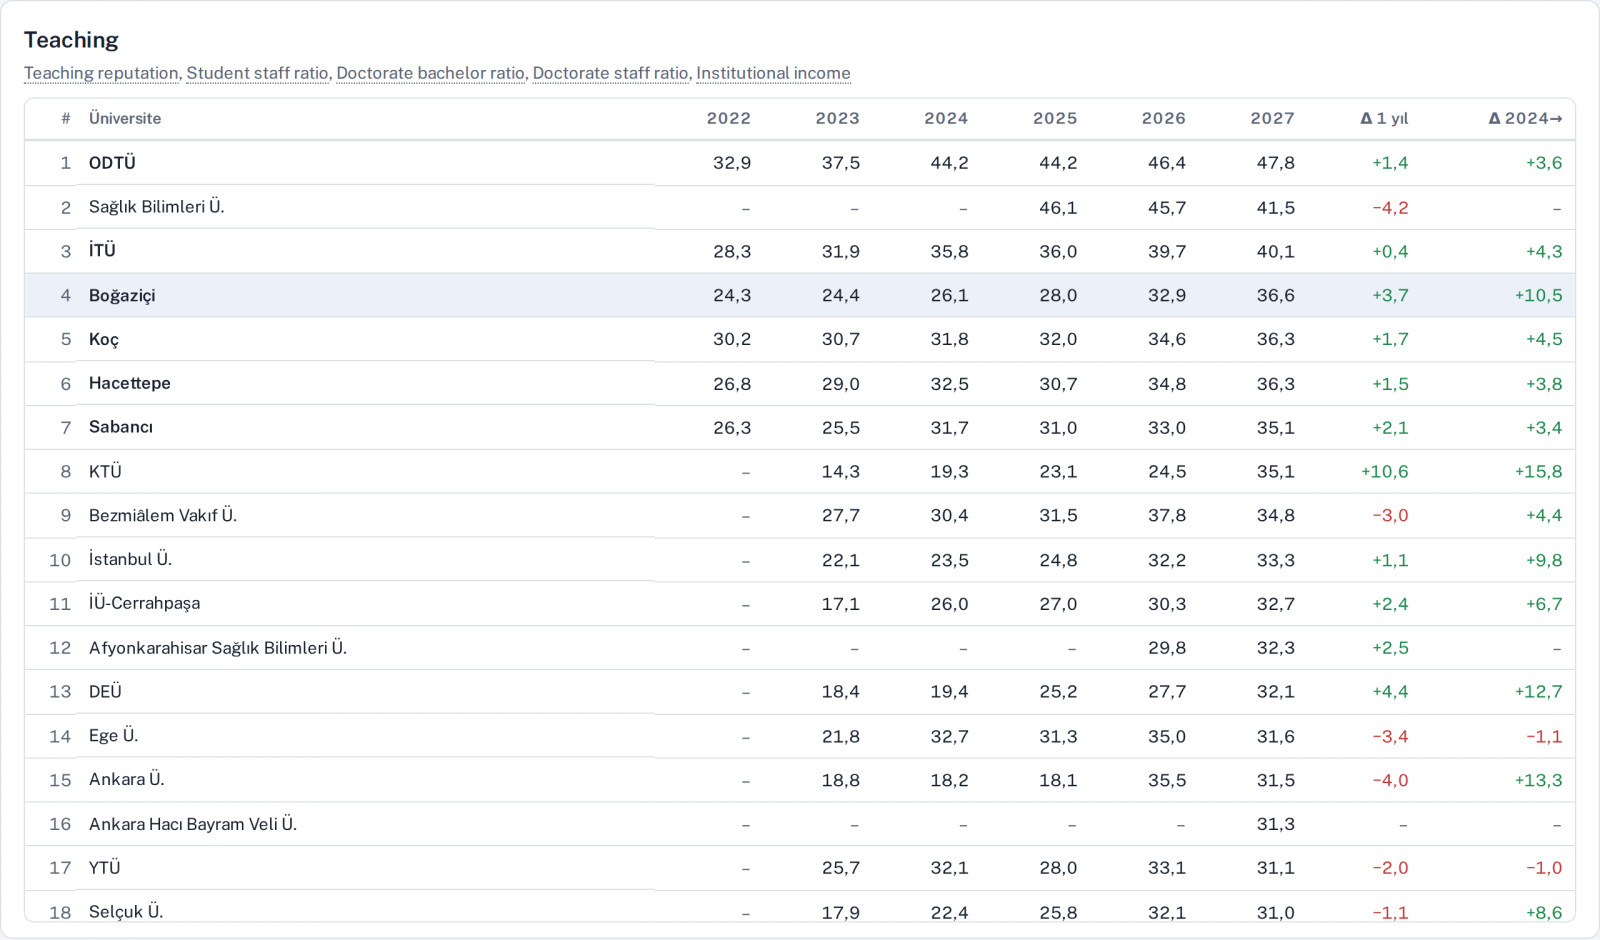Screen dimensions: 1600x940
Task: Select the highlighted Boğaziçi row name
Action: point(122,295)
